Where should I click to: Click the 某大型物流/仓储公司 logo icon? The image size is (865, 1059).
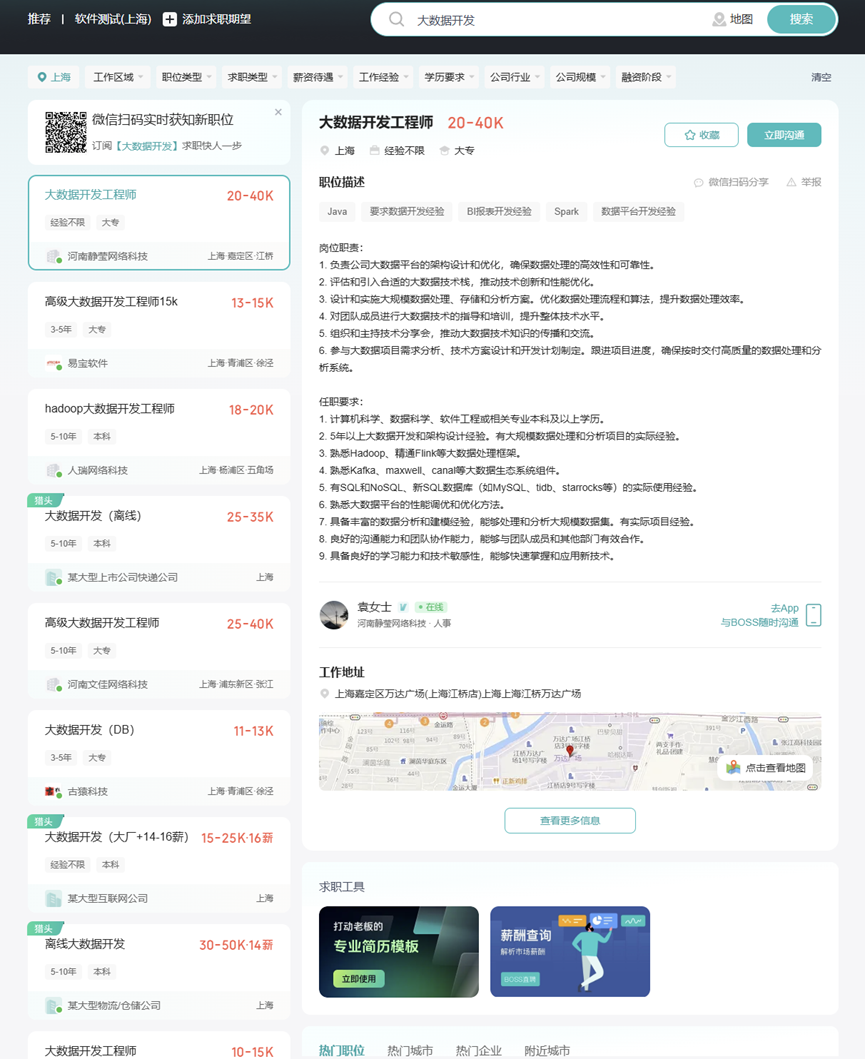(53, 1006)
